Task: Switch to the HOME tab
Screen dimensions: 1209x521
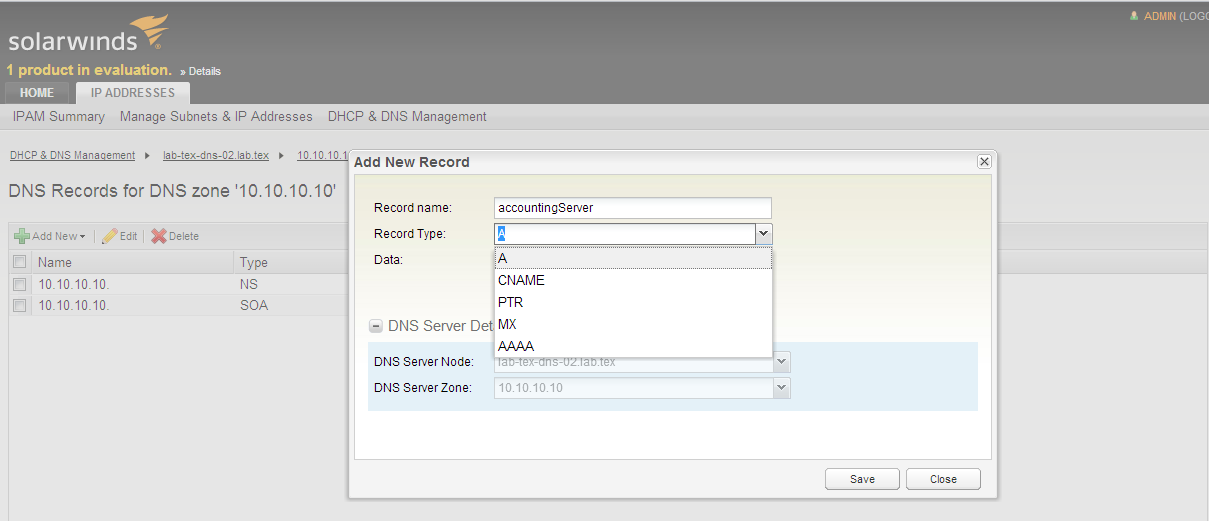Action: click(x=37, y=93)
